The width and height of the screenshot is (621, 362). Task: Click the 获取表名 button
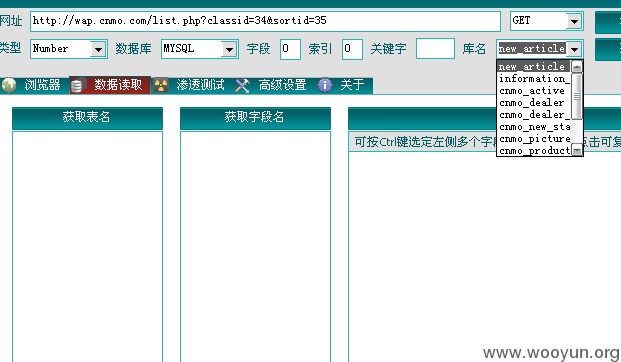click(87, 118)
